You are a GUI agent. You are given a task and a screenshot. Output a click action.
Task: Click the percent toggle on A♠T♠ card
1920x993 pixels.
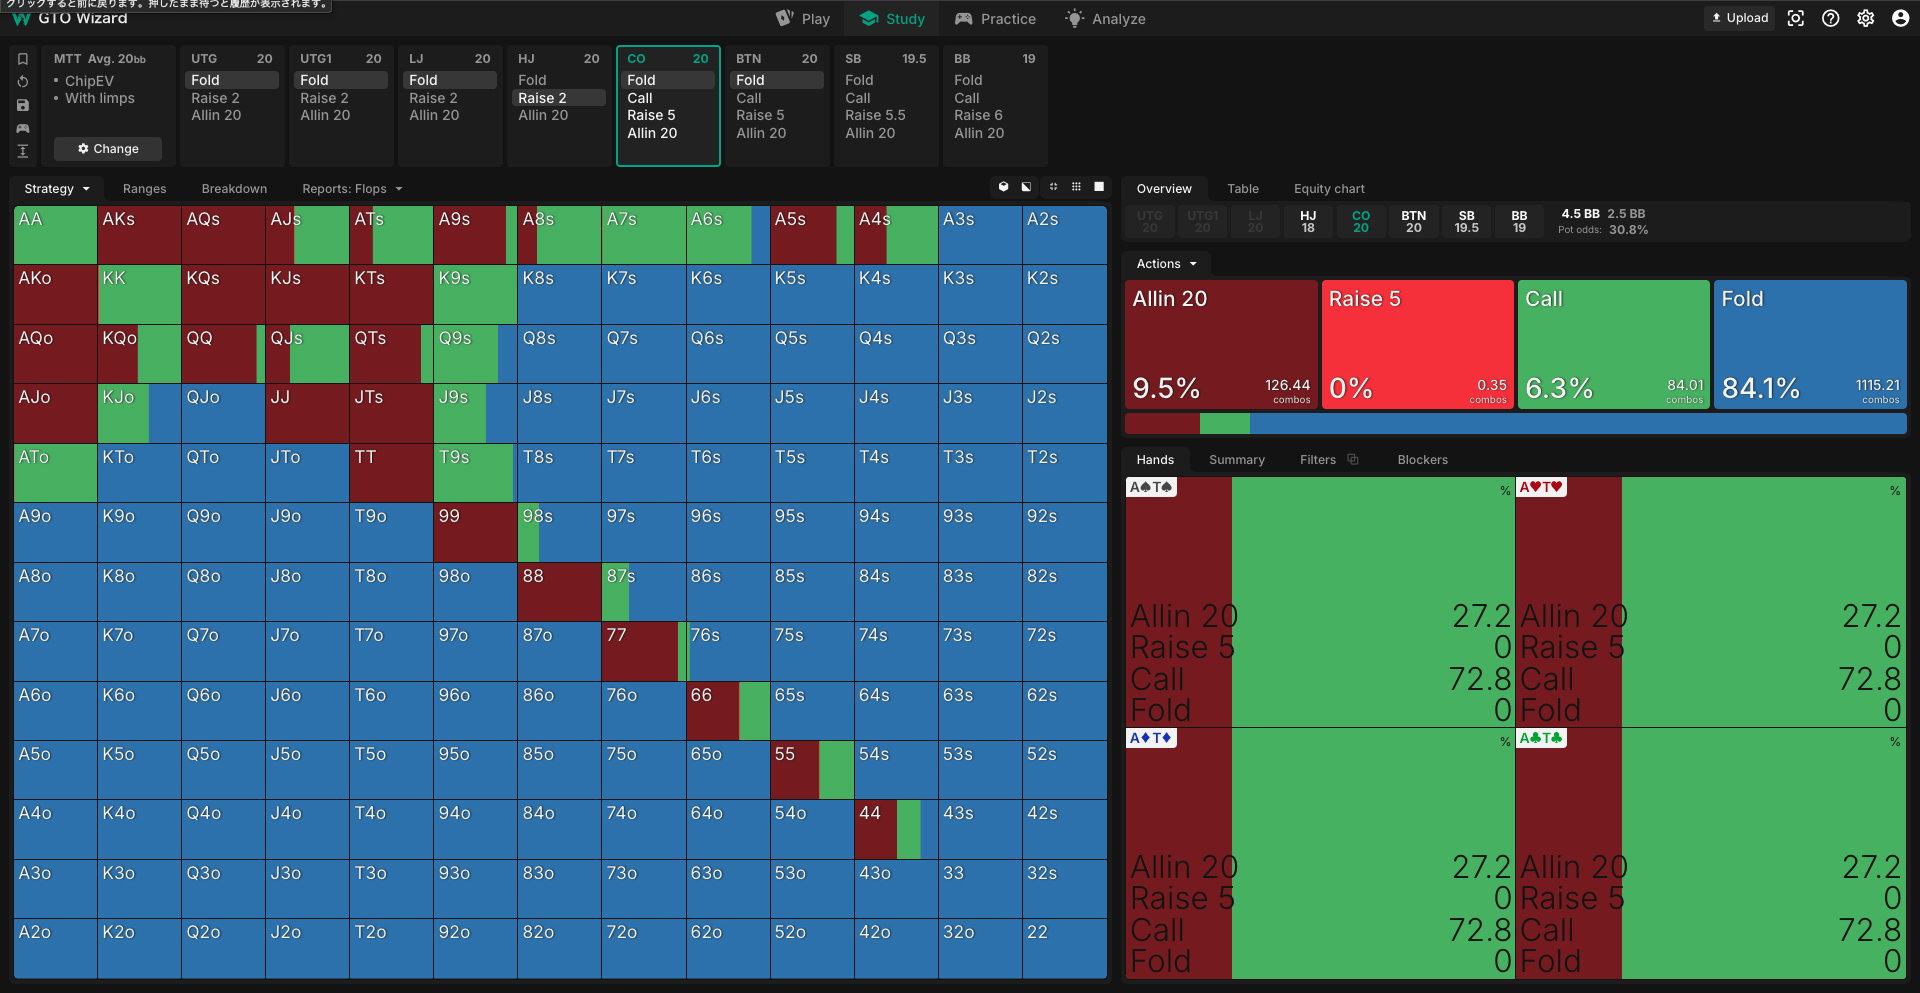pyautogui.click(x=1505, y=491)
